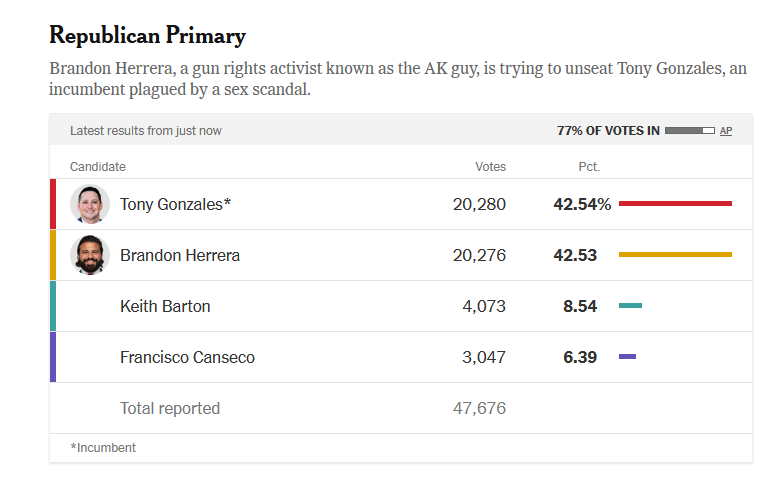Click the Keith Barton candidate name
The width and height of the screenshot is (765, 480).
pyautogui.click(x=165, y=306)
